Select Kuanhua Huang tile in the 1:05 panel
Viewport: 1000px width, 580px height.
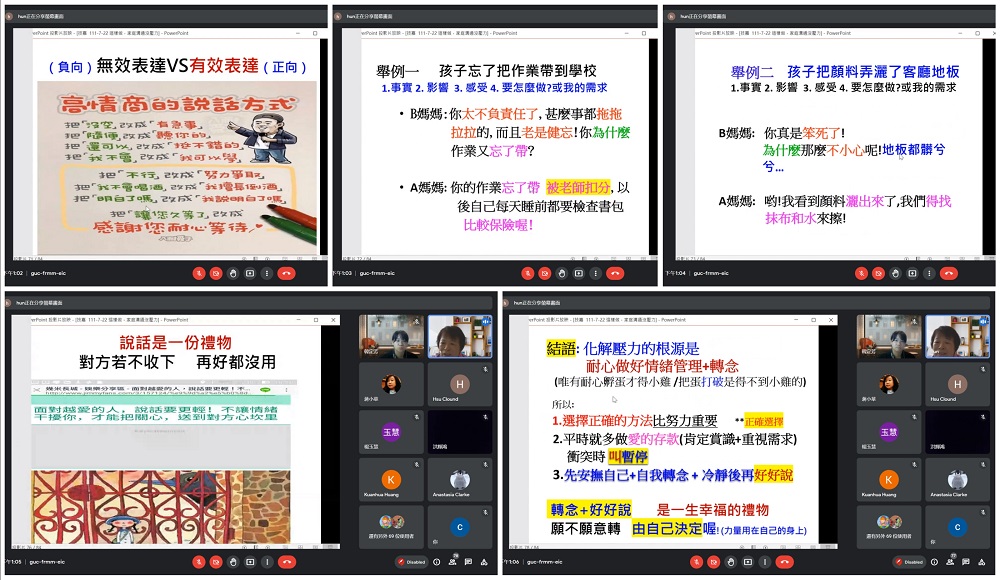pyautogui.click(x=391, y=479)
